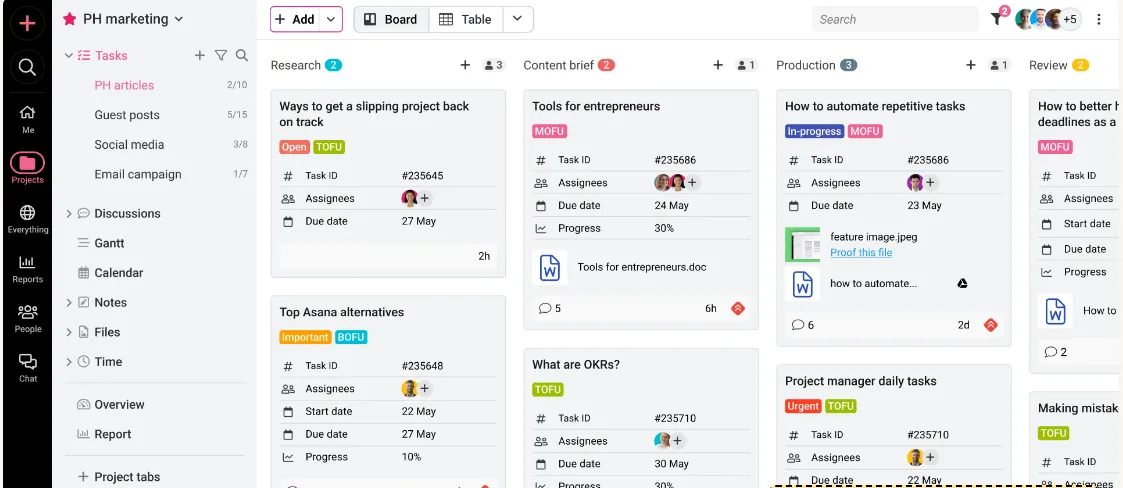This screenshot has width=1123, height=488.
Task: Add a card to the Production column
Action: [x=970, y=65]
